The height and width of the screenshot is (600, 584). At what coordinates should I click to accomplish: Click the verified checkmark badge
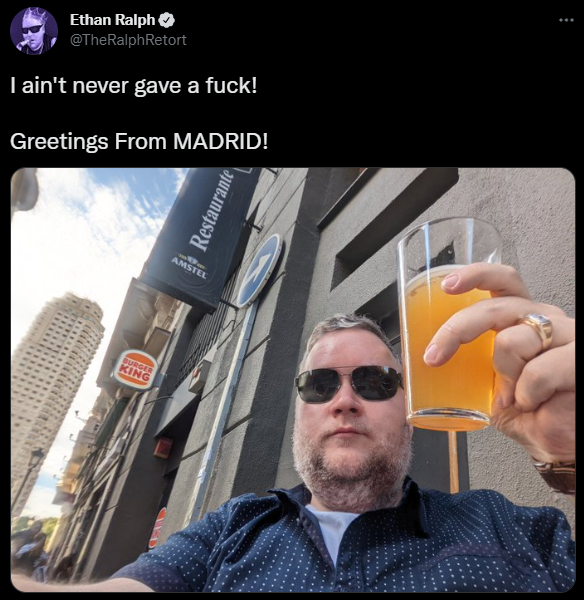click(x=166, y=20)
